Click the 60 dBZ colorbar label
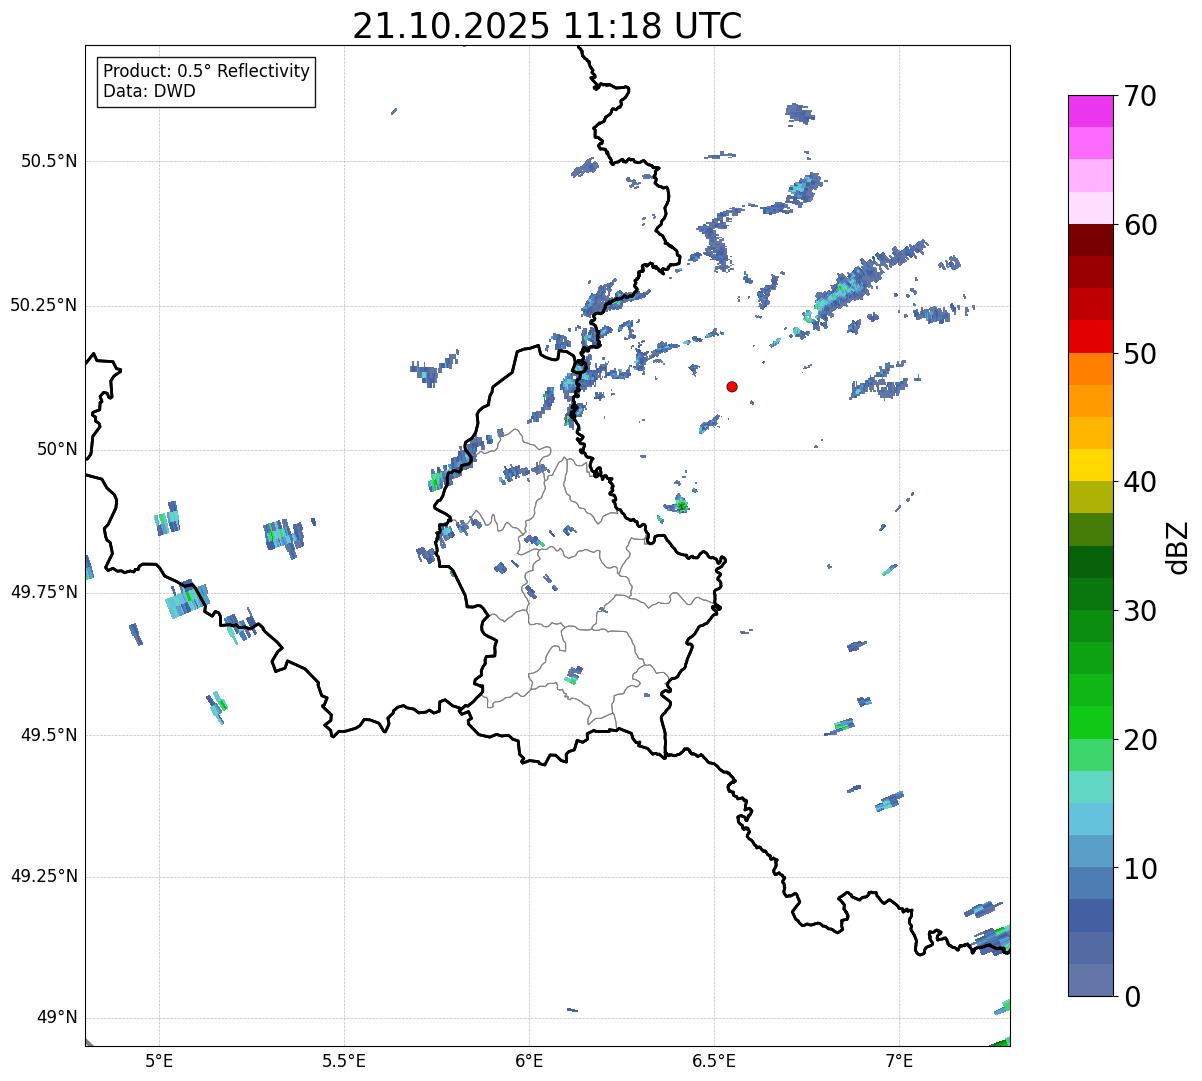1202x1081 pixels. [1140, 225]
